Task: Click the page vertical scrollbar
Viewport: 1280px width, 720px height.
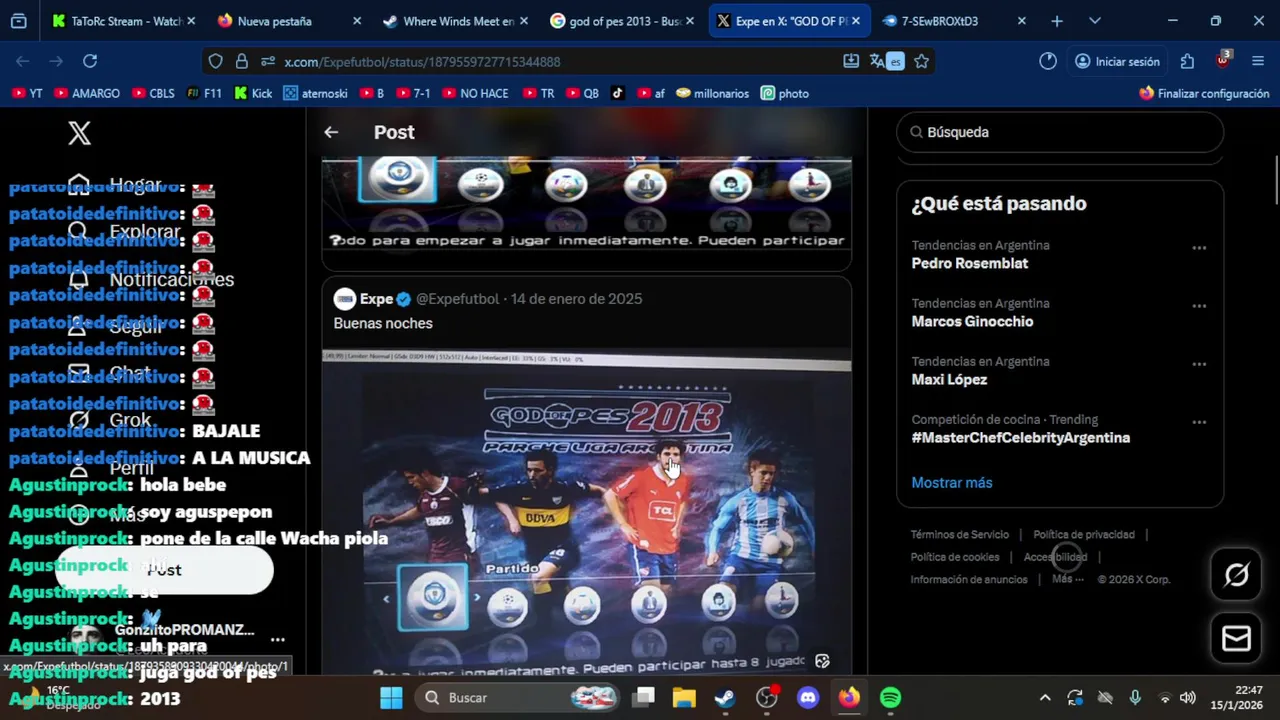Action: tap(1275, 180)
